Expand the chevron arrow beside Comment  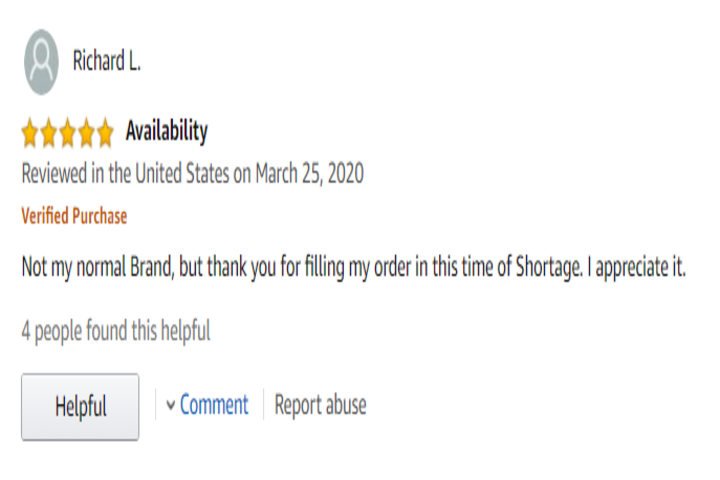[170, 405]
